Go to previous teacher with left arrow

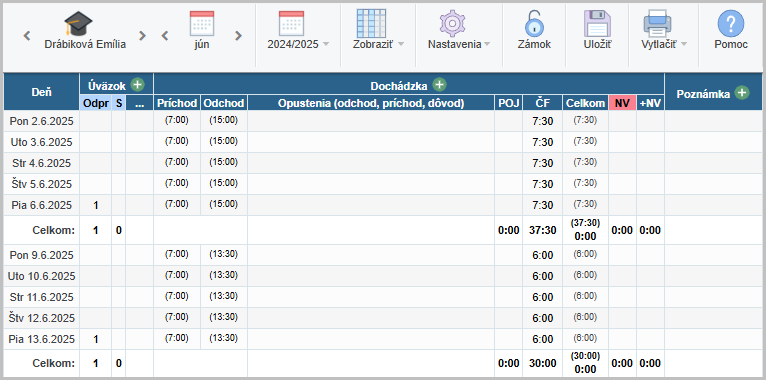[27, 36]
